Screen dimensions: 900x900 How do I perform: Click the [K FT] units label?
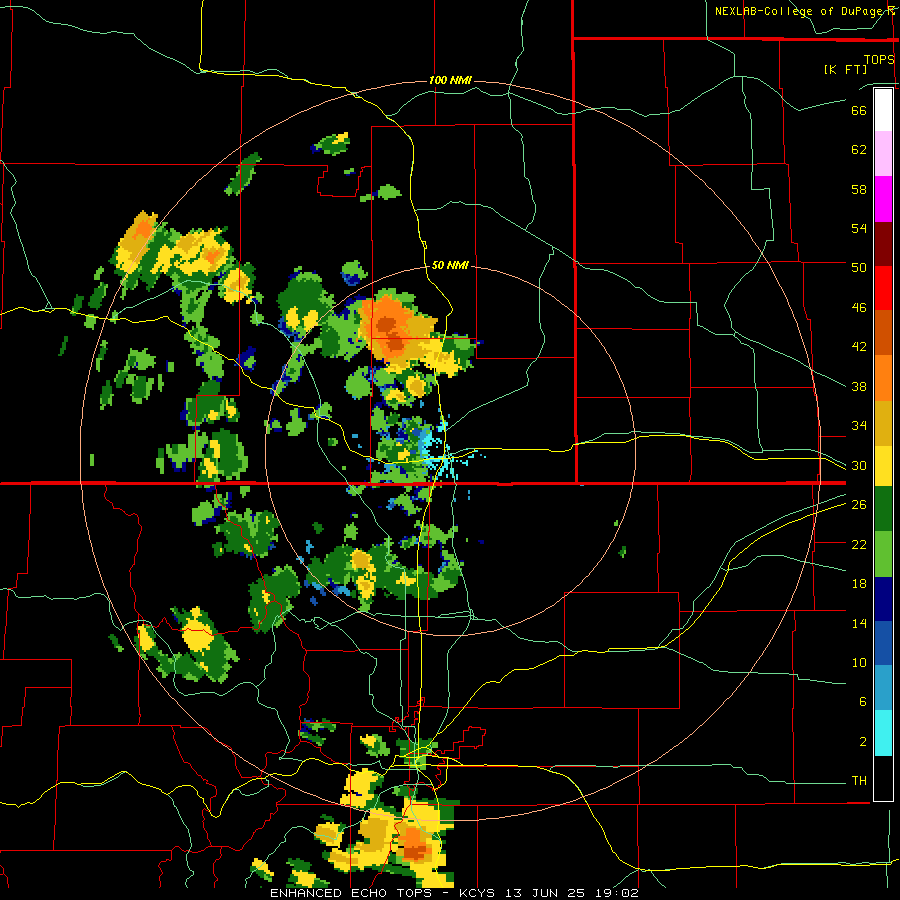coord(845,69)
